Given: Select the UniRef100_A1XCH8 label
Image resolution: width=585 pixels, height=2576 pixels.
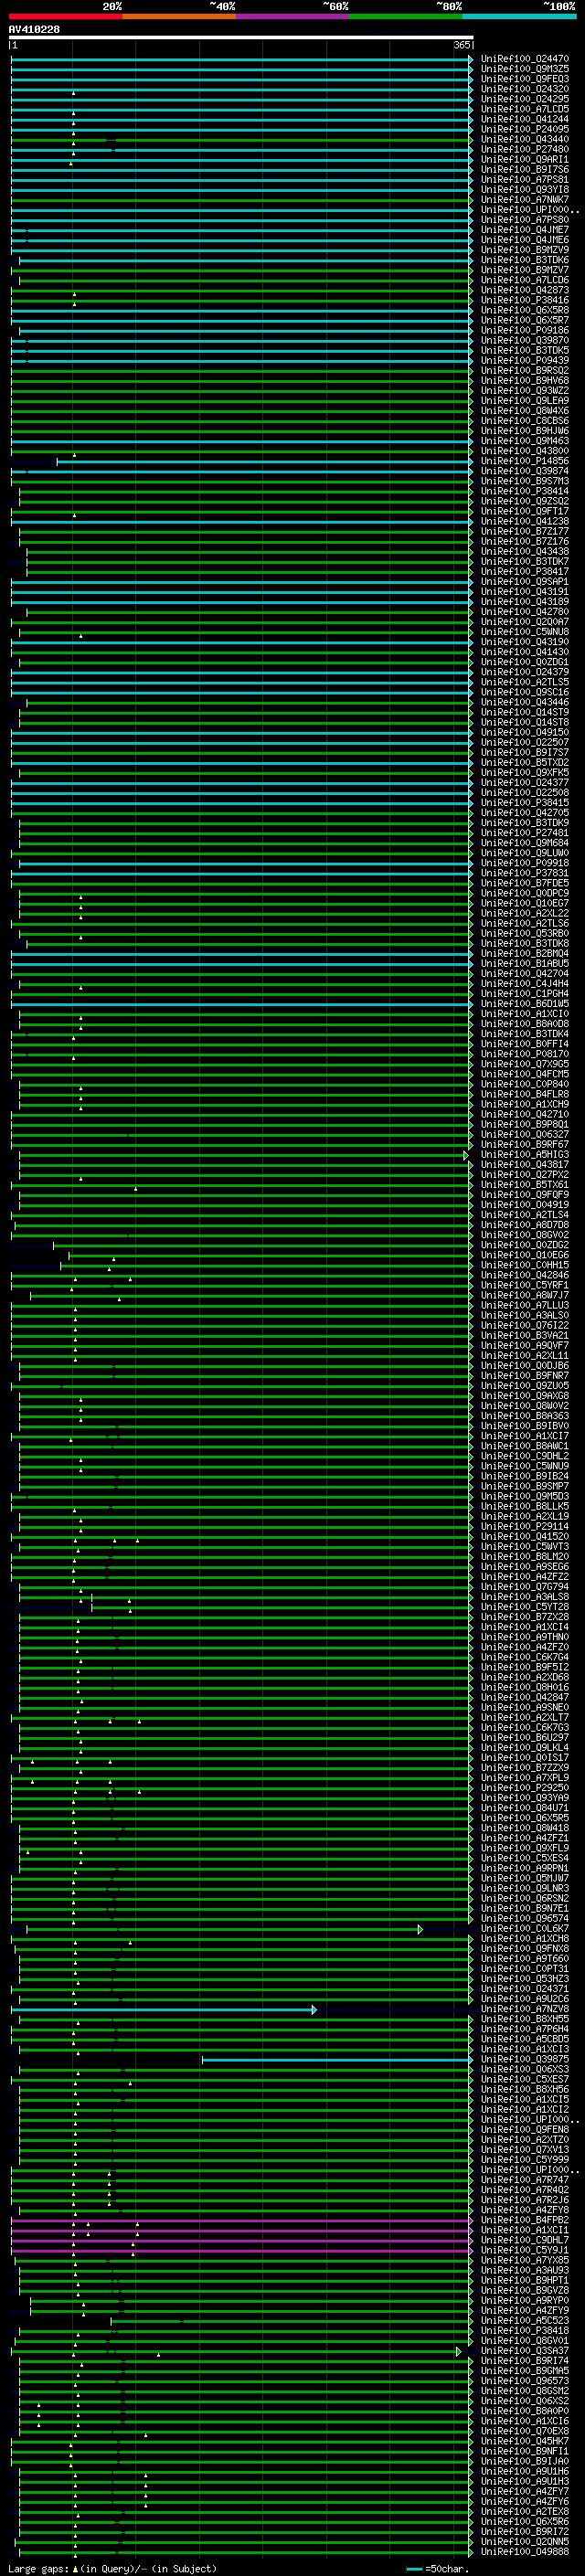Looking at the screenshot, I should 525,1938.
